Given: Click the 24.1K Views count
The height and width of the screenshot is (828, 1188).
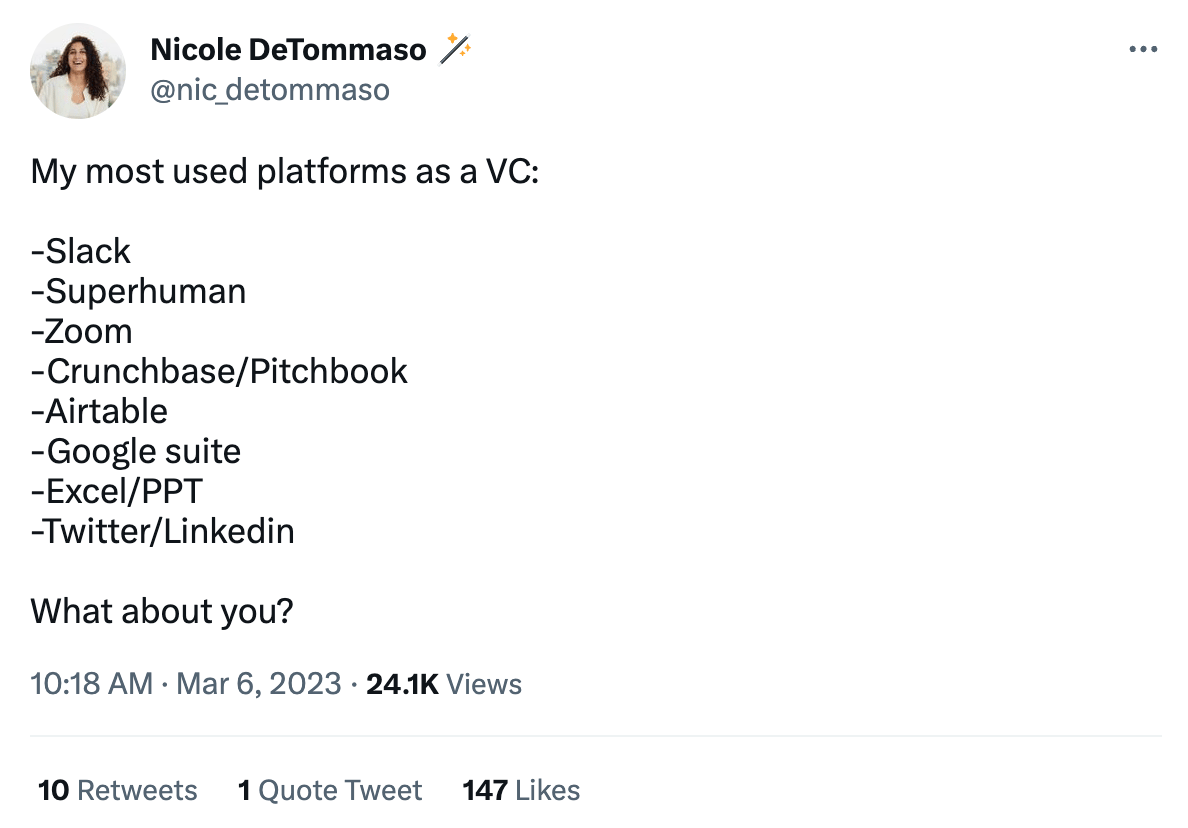Looking at the screenshot, I should coord(444,683).
